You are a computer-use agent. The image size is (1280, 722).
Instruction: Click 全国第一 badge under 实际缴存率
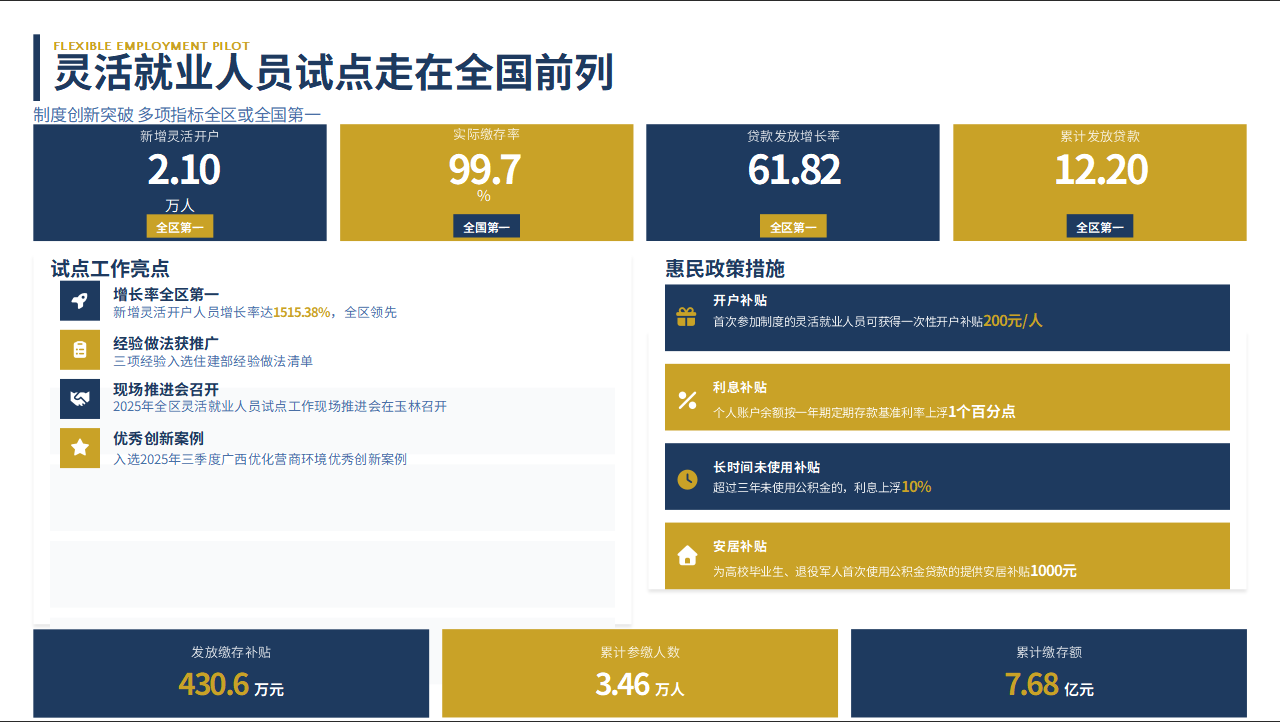point(486,227)
